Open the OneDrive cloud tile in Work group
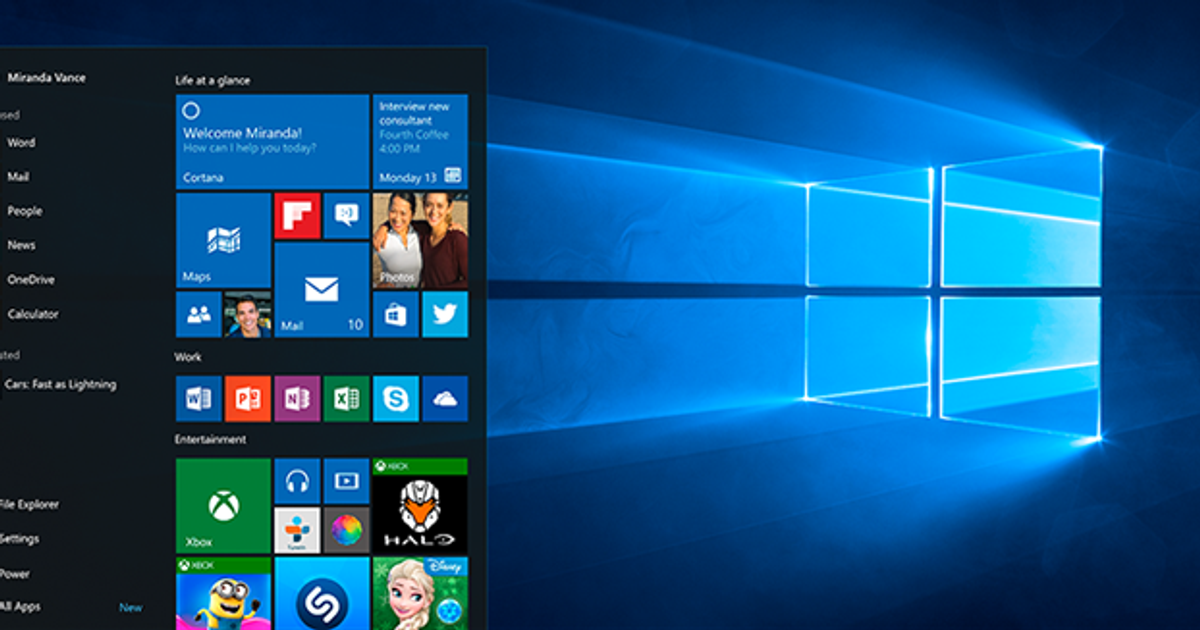This screenshot has height=630, width=1200. coord(445,398)
